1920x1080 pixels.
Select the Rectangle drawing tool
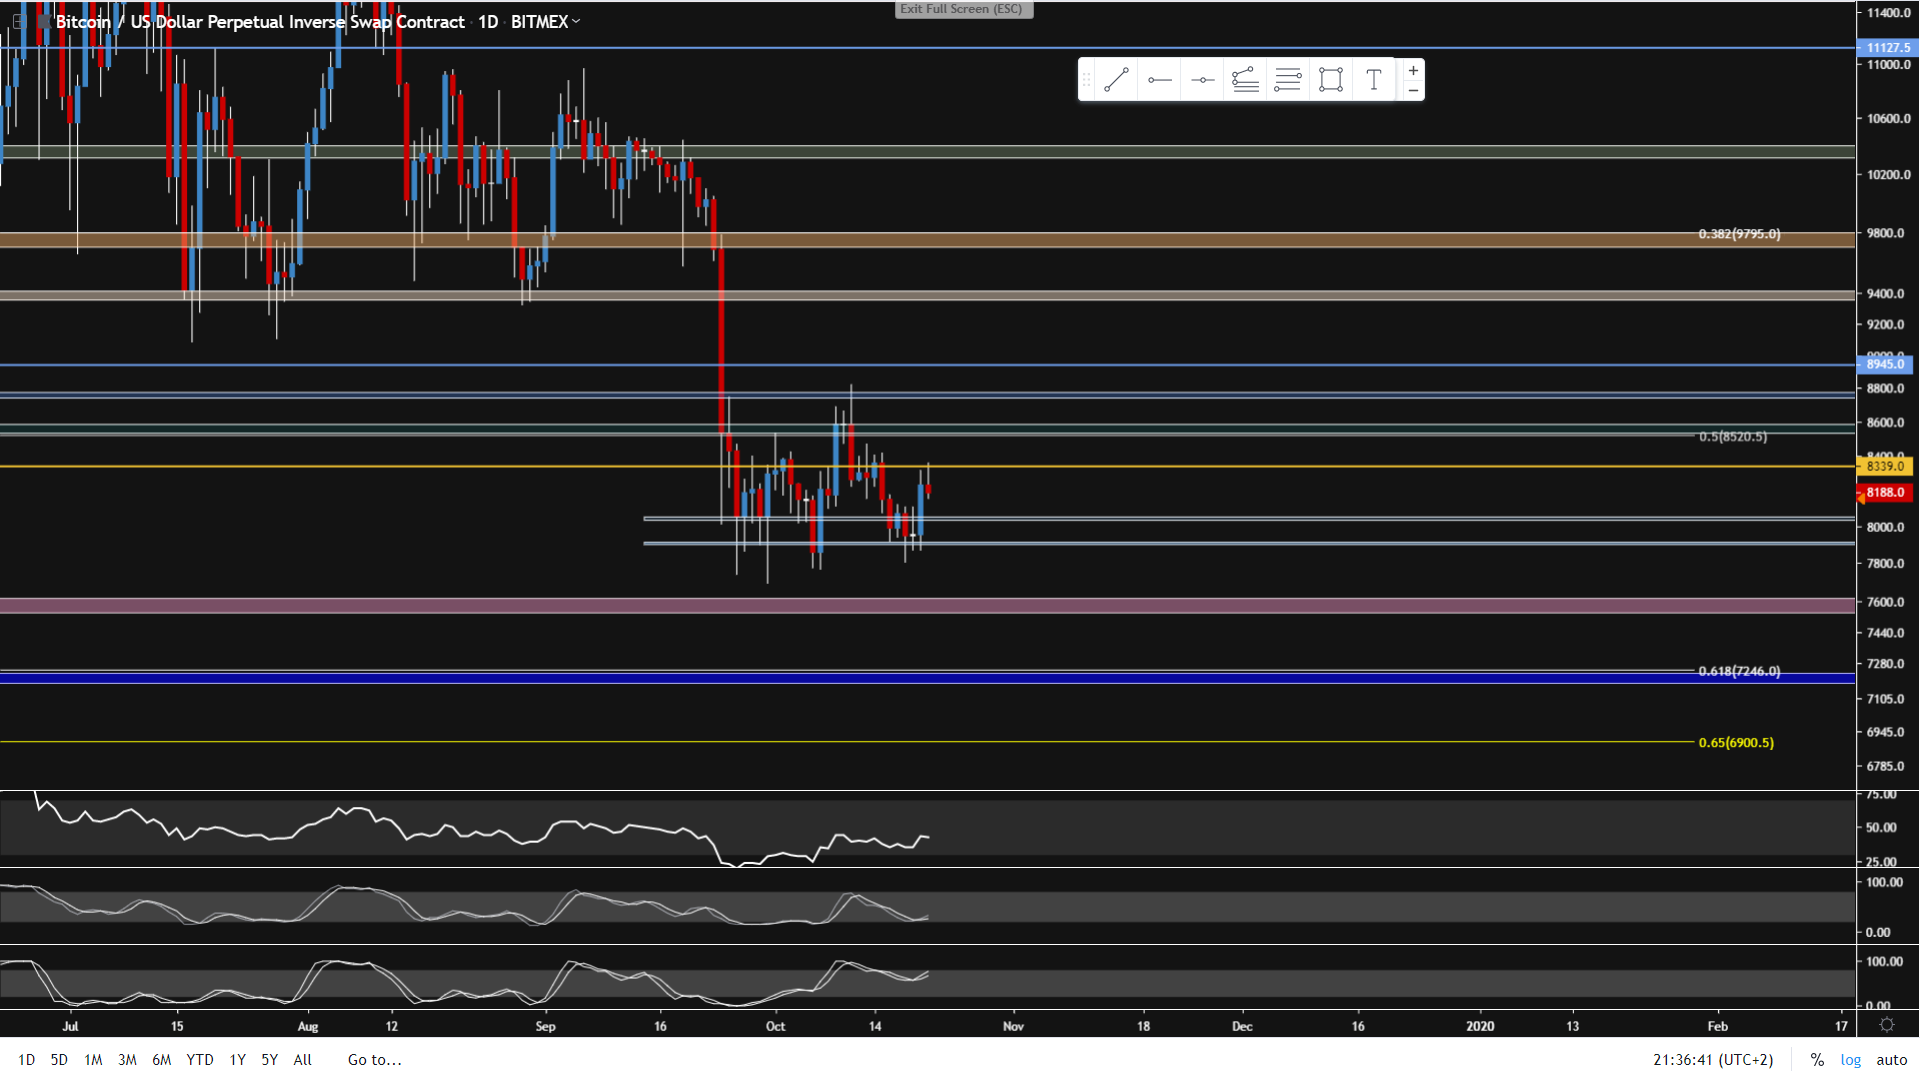(1331, 80)
